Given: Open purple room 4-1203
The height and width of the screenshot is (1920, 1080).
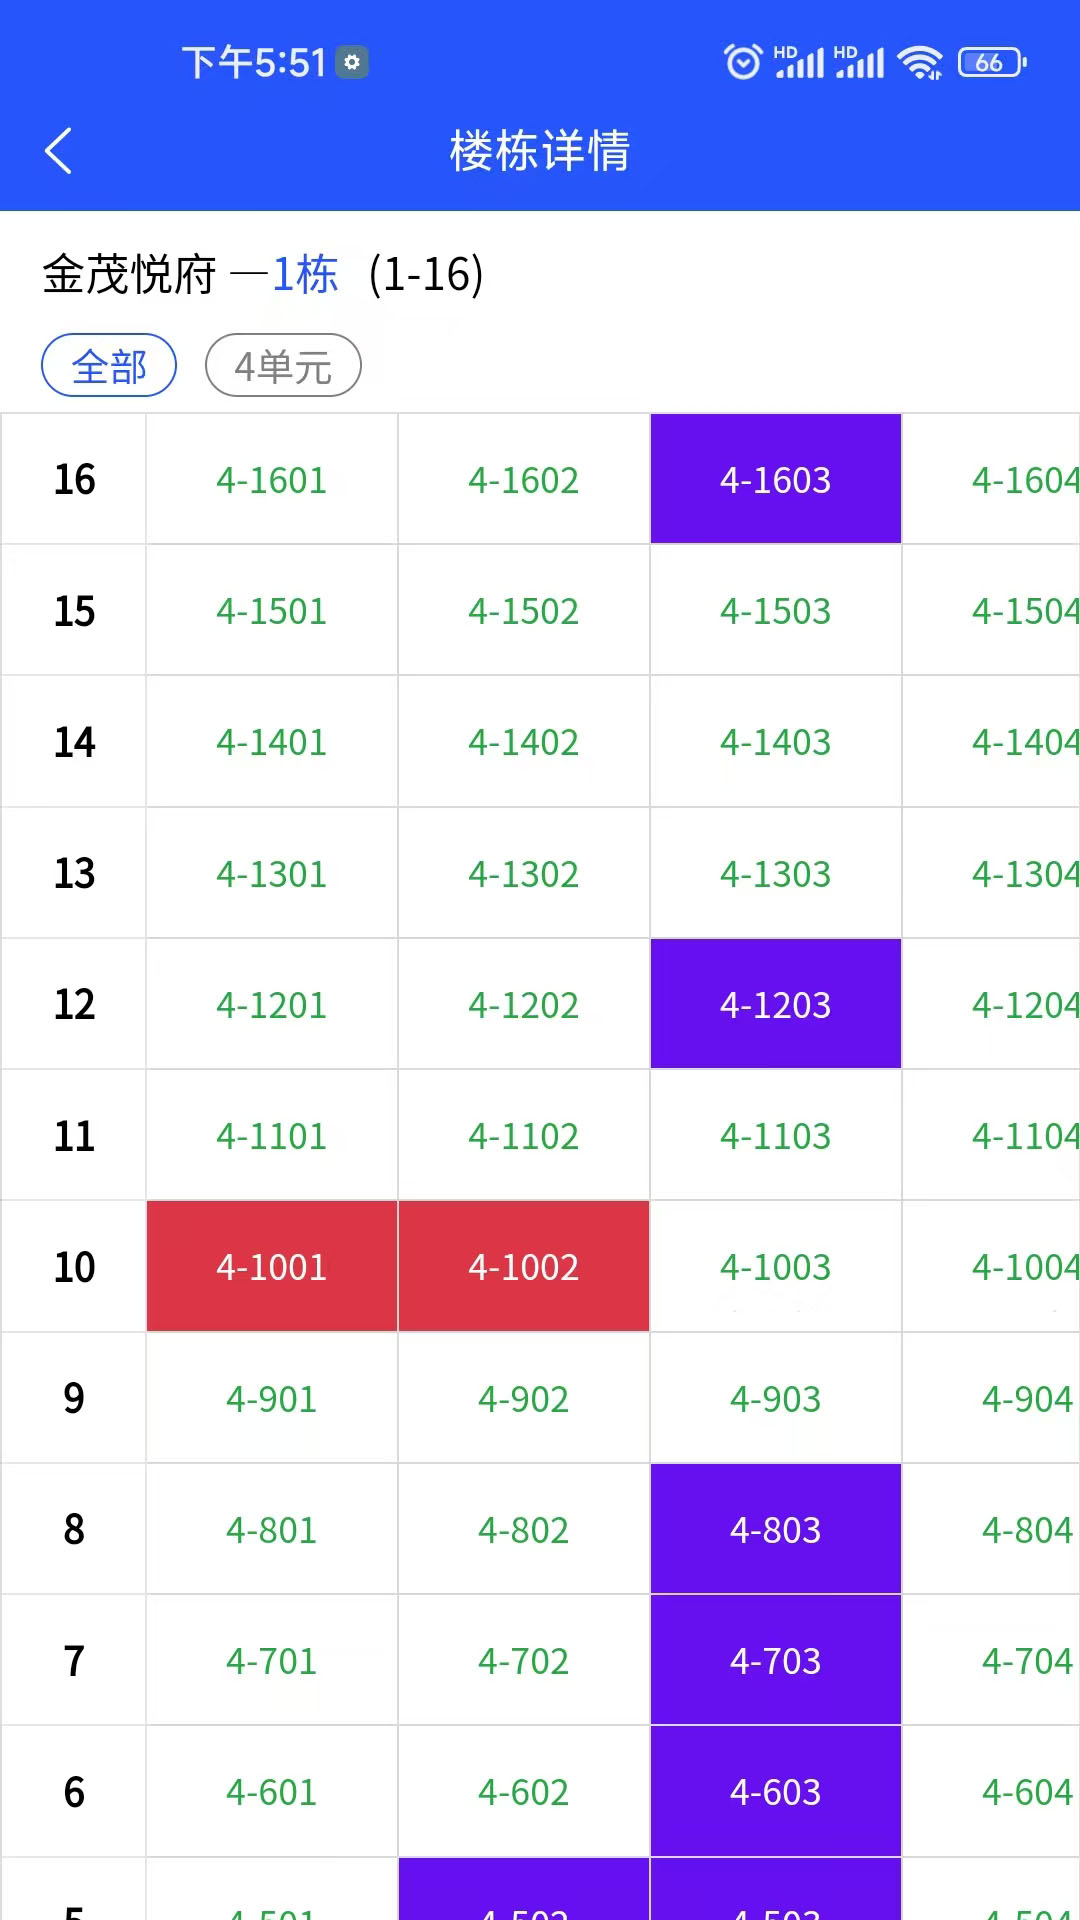Looking at the screenshot, I should [776, 1005].
